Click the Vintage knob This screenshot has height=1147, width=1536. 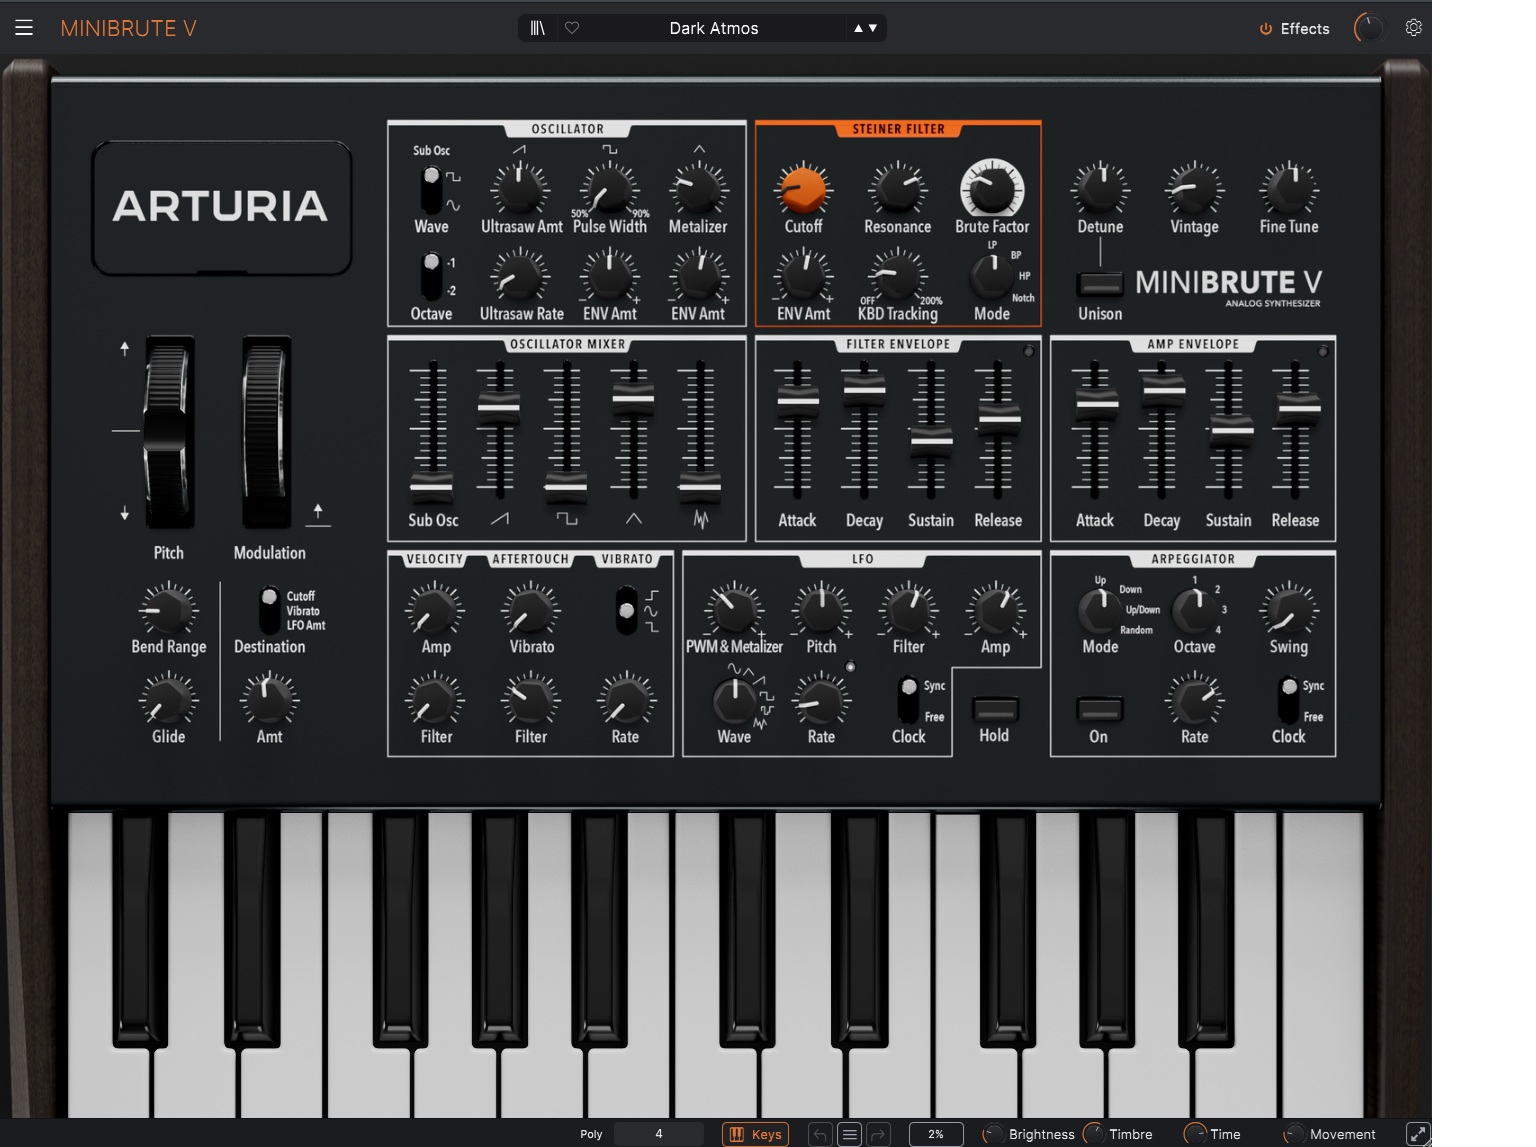click(x=1194, y=188)
